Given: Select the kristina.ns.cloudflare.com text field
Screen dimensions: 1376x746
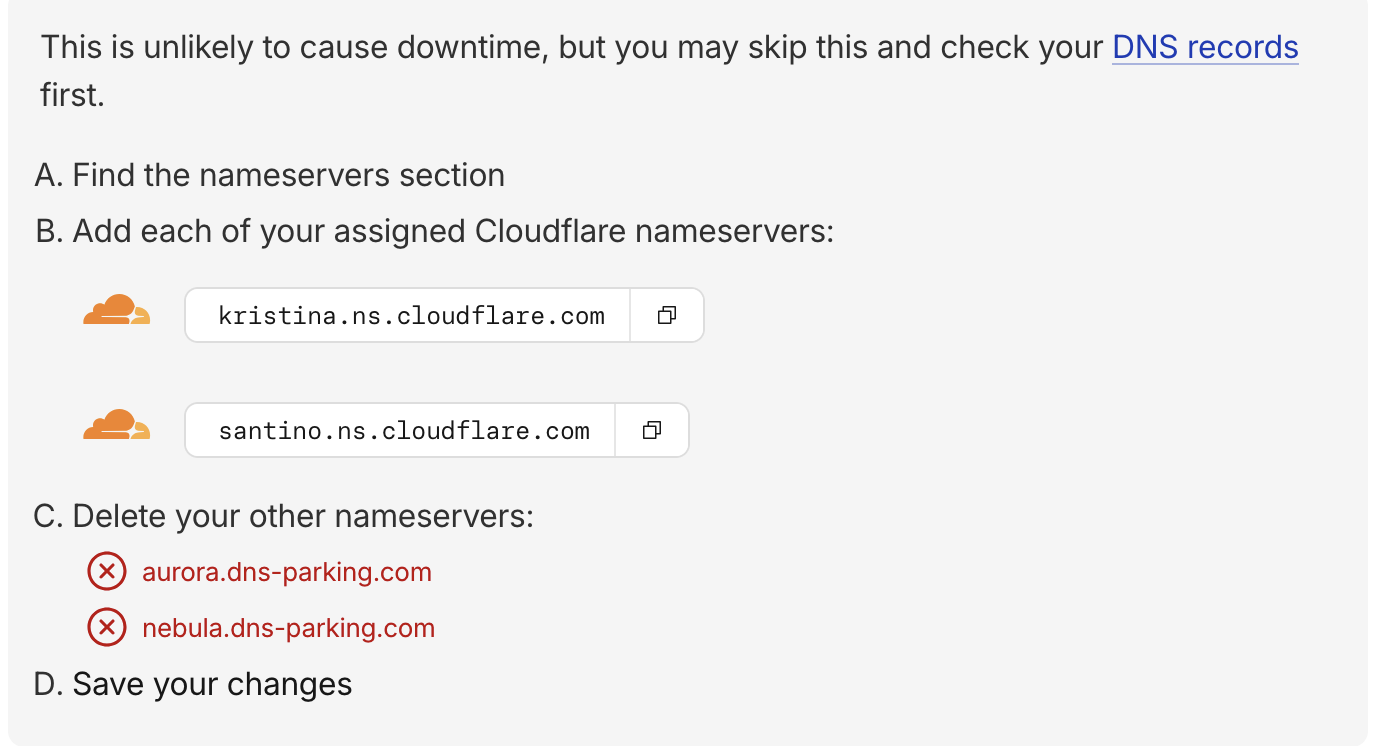Looking at the screenshot, I should (x=408, y=316).
